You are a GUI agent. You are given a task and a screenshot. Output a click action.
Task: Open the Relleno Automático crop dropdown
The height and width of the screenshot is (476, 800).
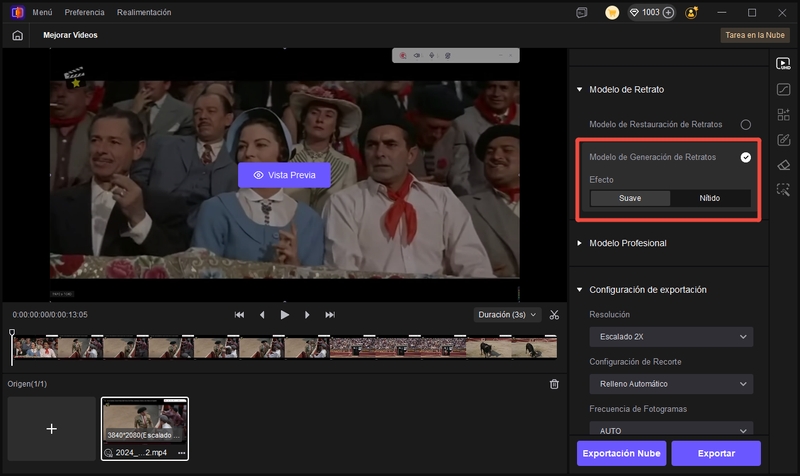coord(669,384)
